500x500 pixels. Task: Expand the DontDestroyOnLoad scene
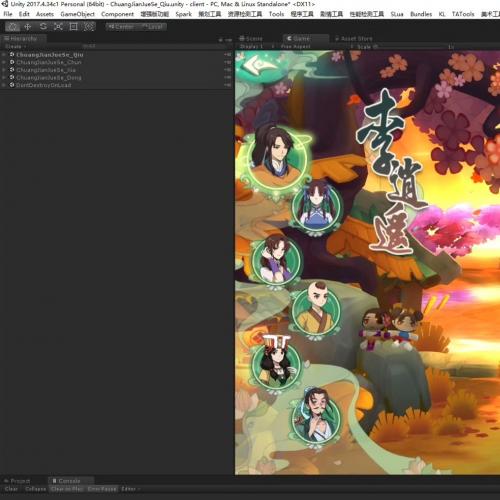pyautogui.click(x=4, y=85)
